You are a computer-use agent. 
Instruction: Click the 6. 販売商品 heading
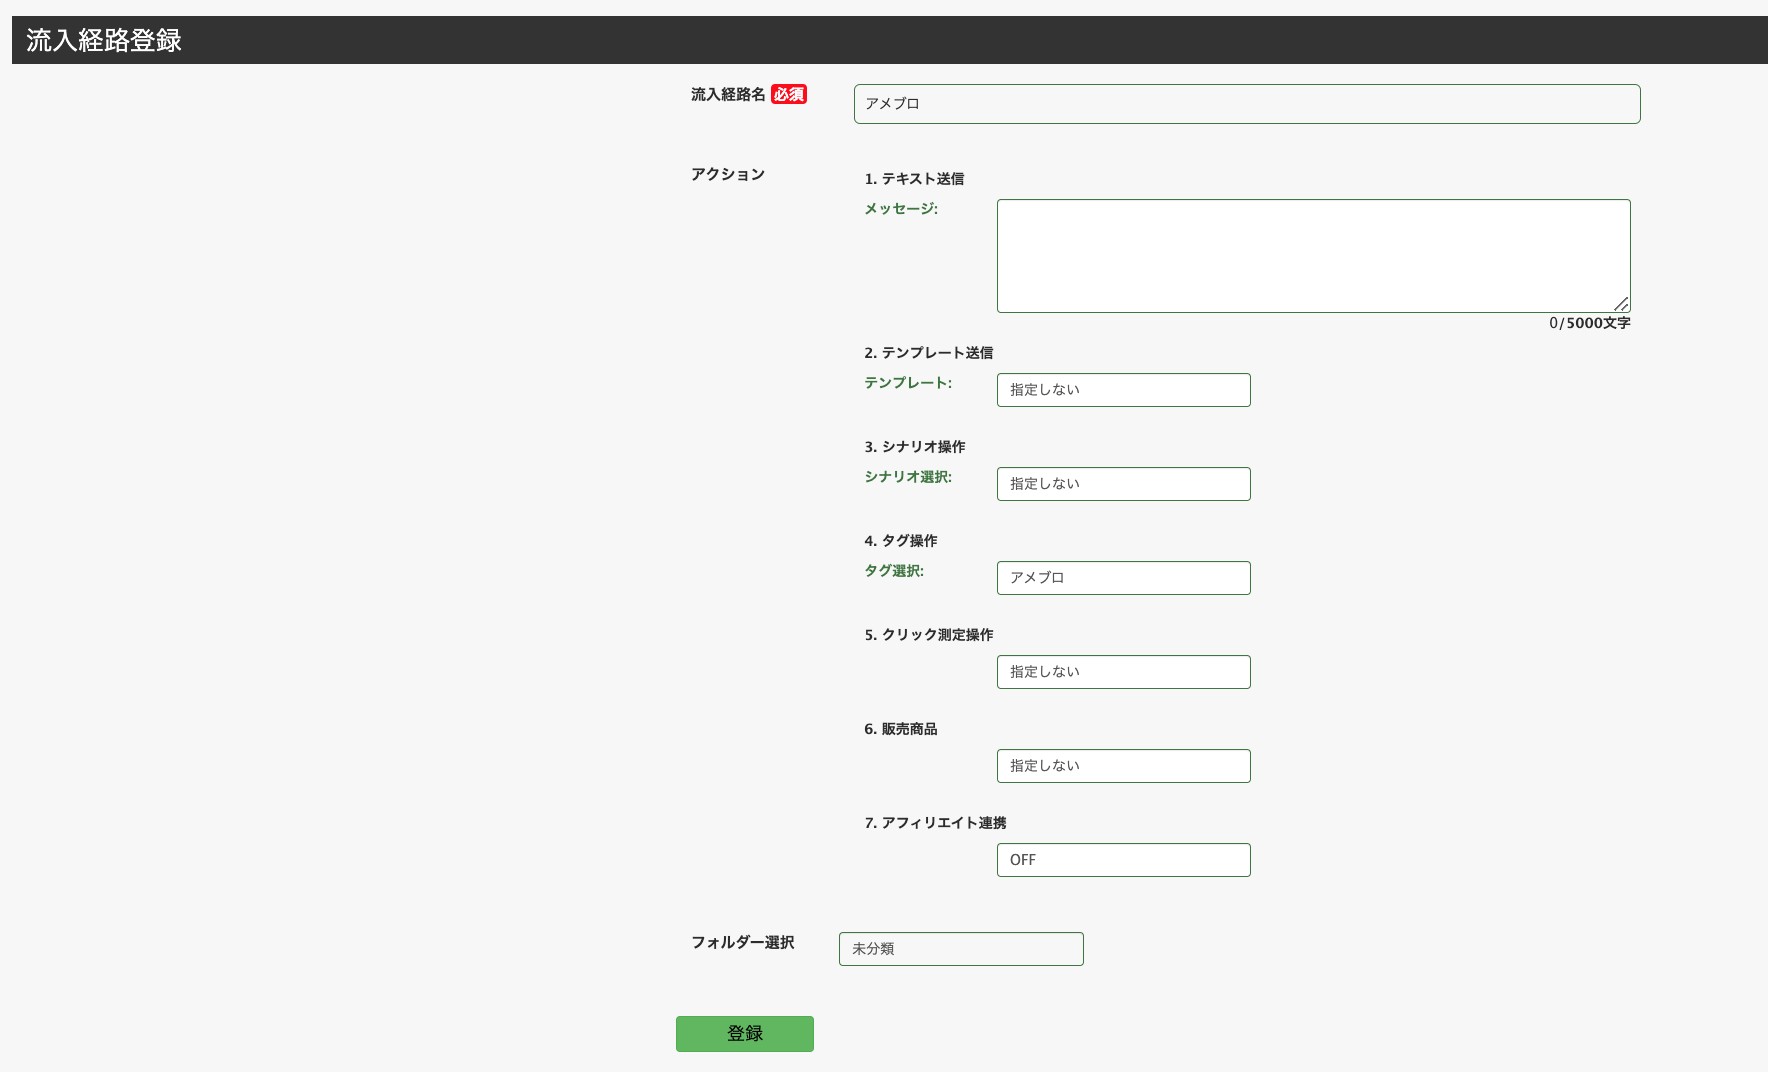901,729
